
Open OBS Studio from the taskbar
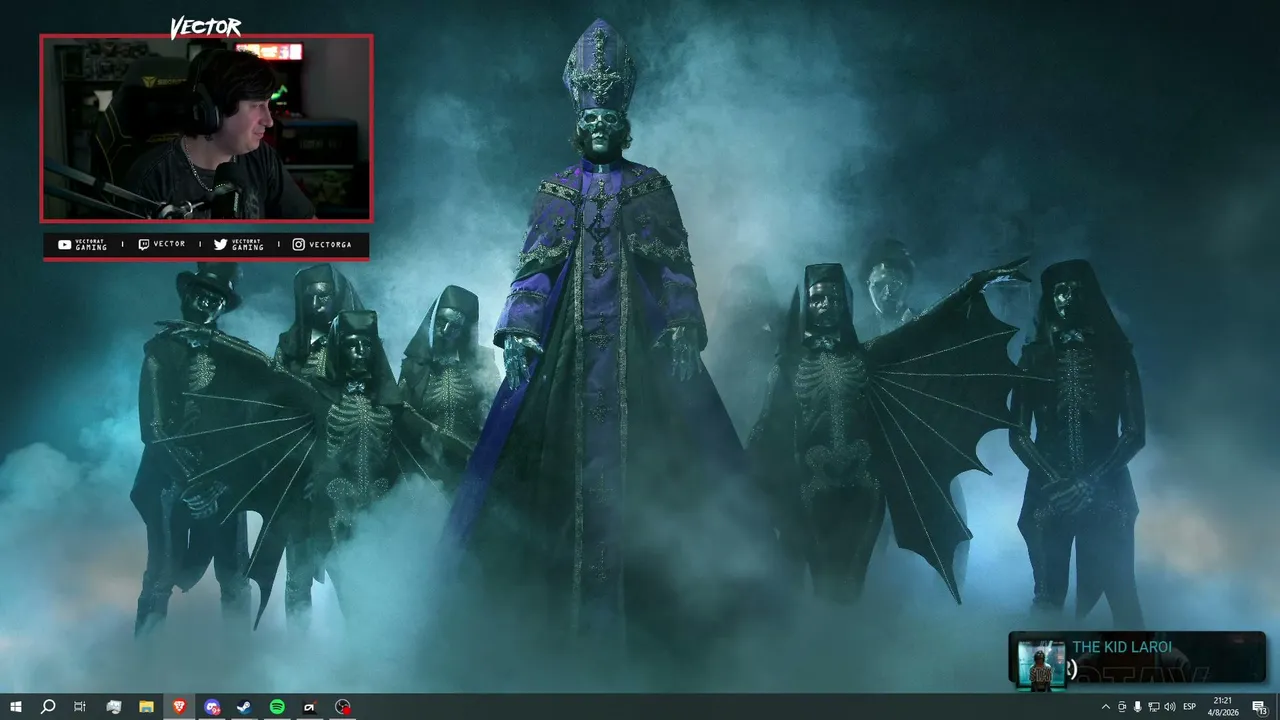(x=343, y=707)
